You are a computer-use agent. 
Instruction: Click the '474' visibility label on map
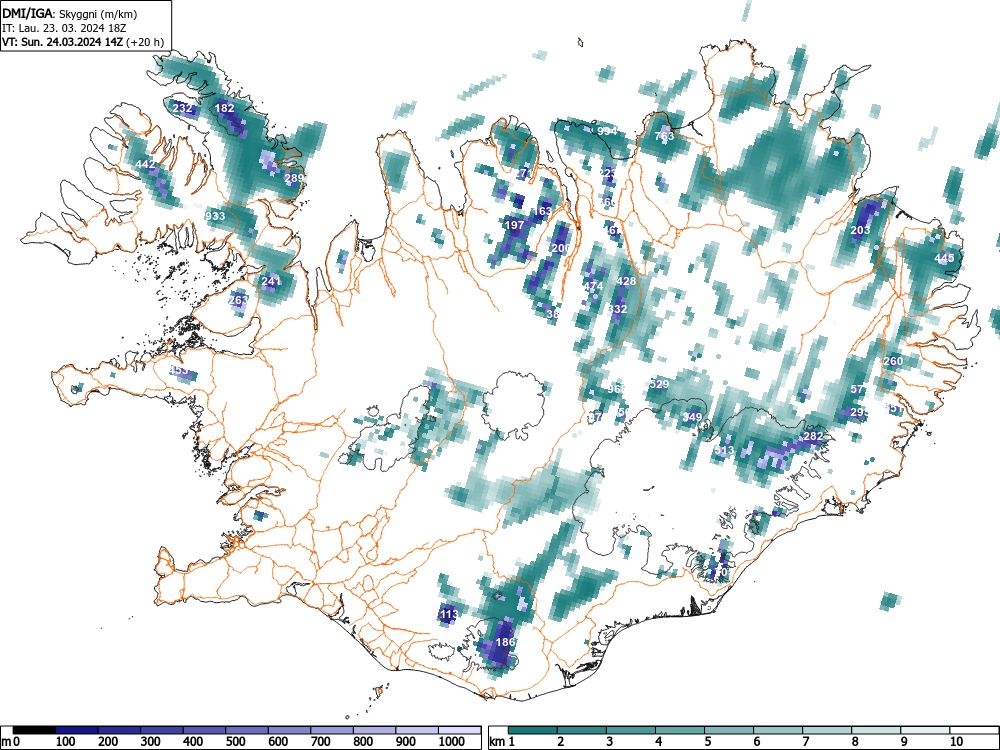pos(593,286)
